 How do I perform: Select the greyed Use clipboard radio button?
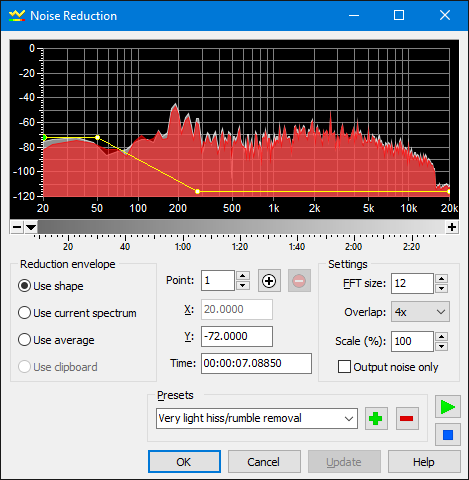[x=24, y=367]
